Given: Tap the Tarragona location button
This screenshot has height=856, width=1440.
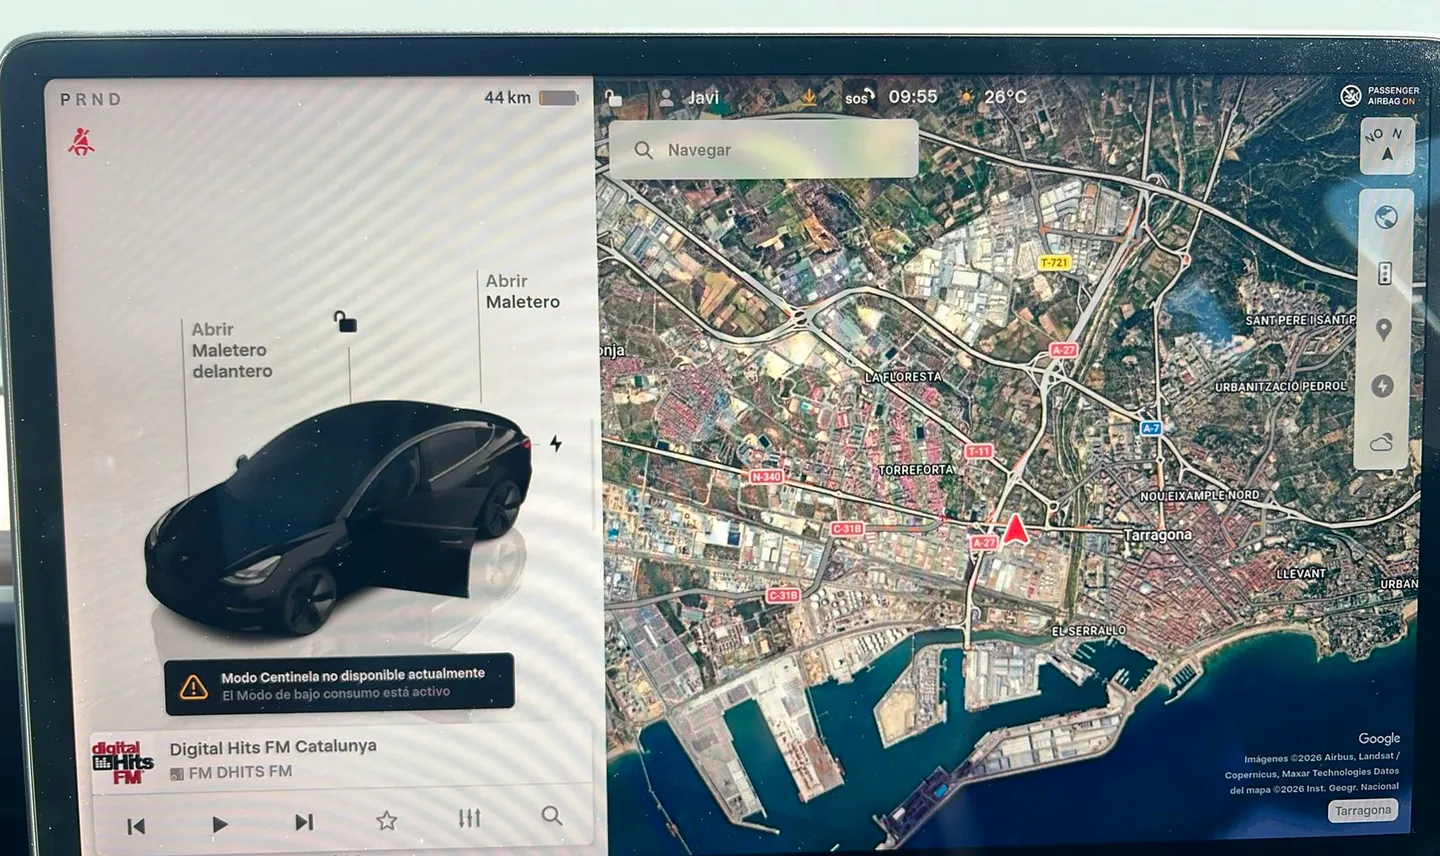Looking at the screenshot, I should coord(1363,810).
